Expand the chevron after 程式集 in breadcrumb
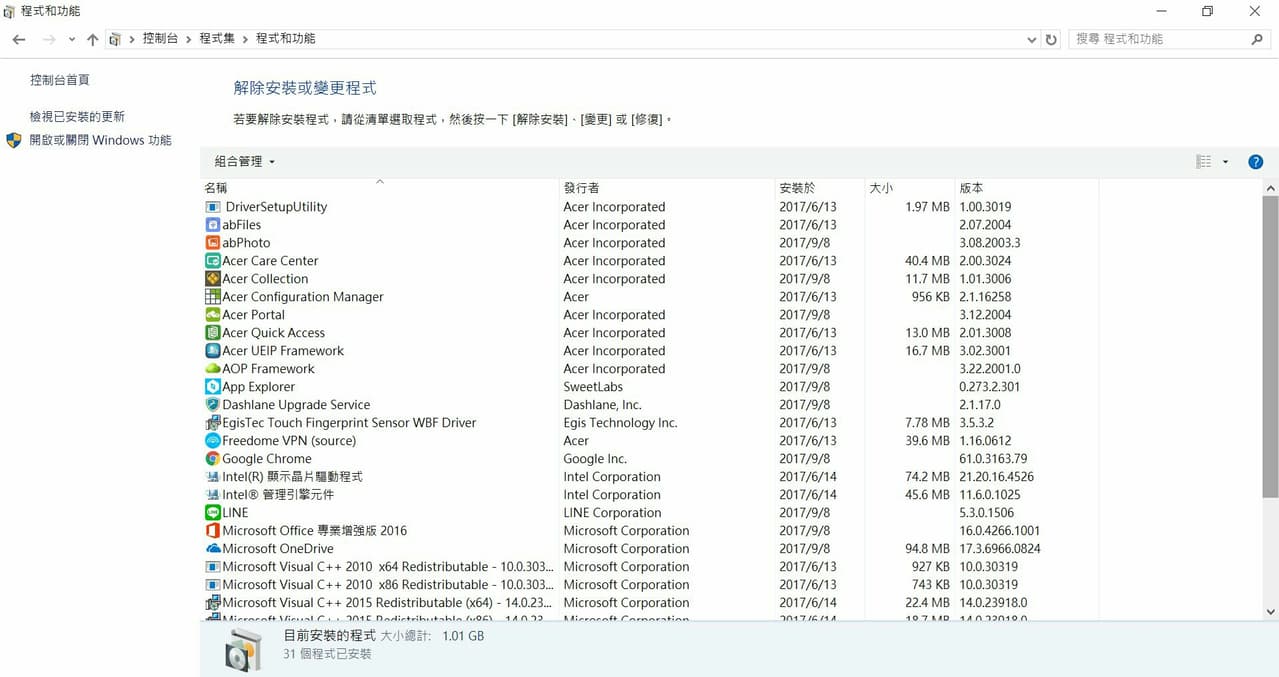The image size is (1279, 677). click(x=246, y=39)
